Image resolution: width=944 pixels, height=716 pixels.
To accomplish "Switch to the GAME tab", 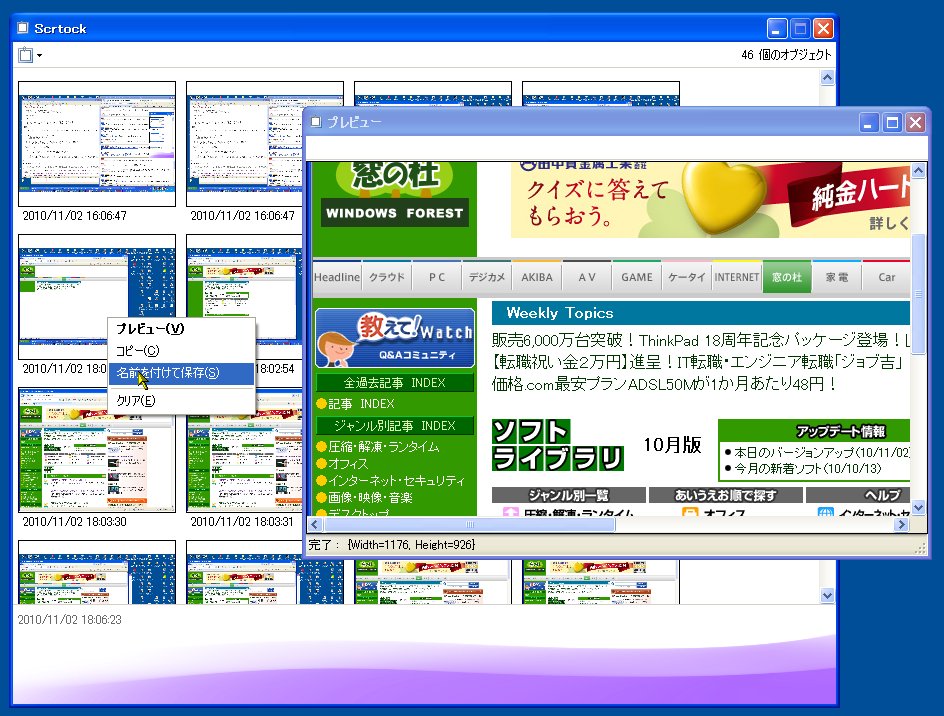I will click(636, 277).
